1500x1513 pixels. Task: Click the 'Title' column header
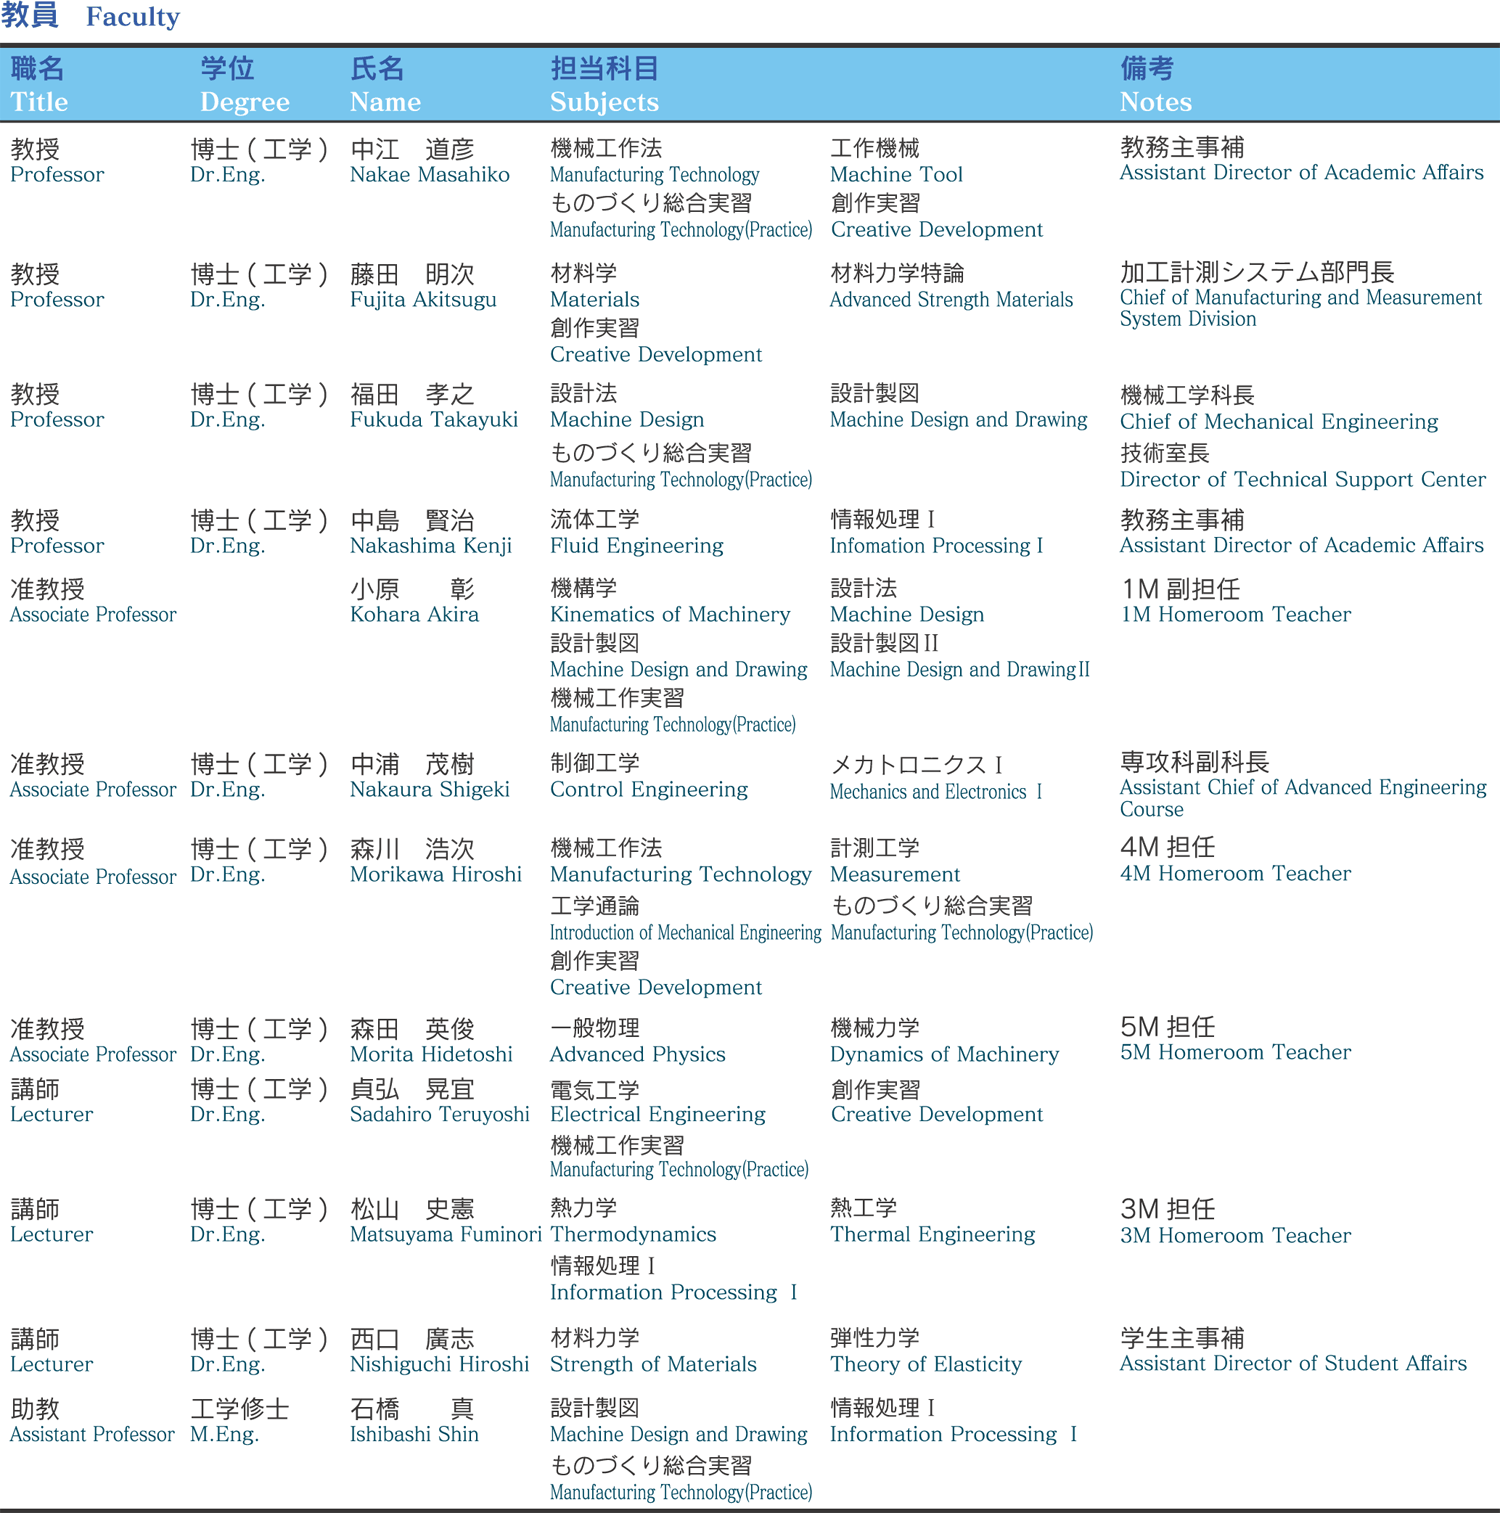[39, 102]
